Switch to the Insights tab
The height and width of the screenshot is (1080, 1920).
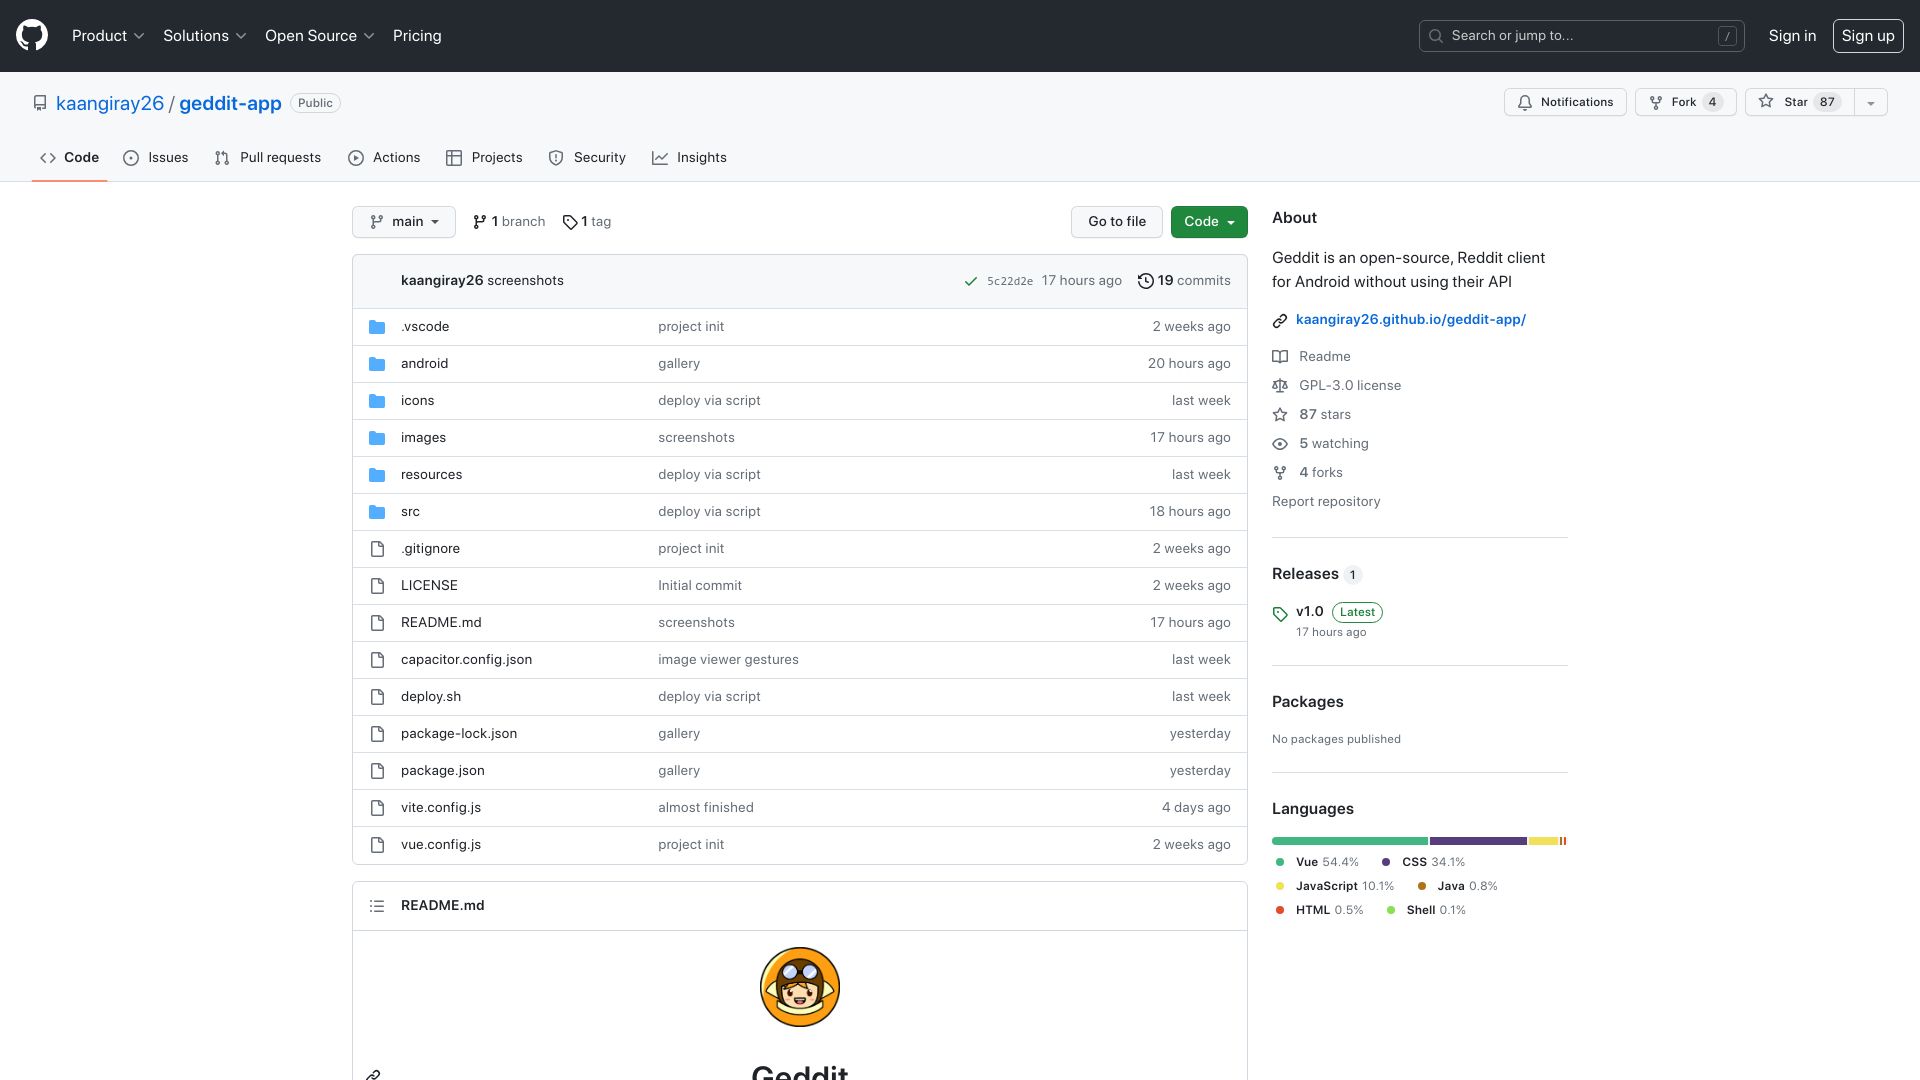[x=689, y=158]
